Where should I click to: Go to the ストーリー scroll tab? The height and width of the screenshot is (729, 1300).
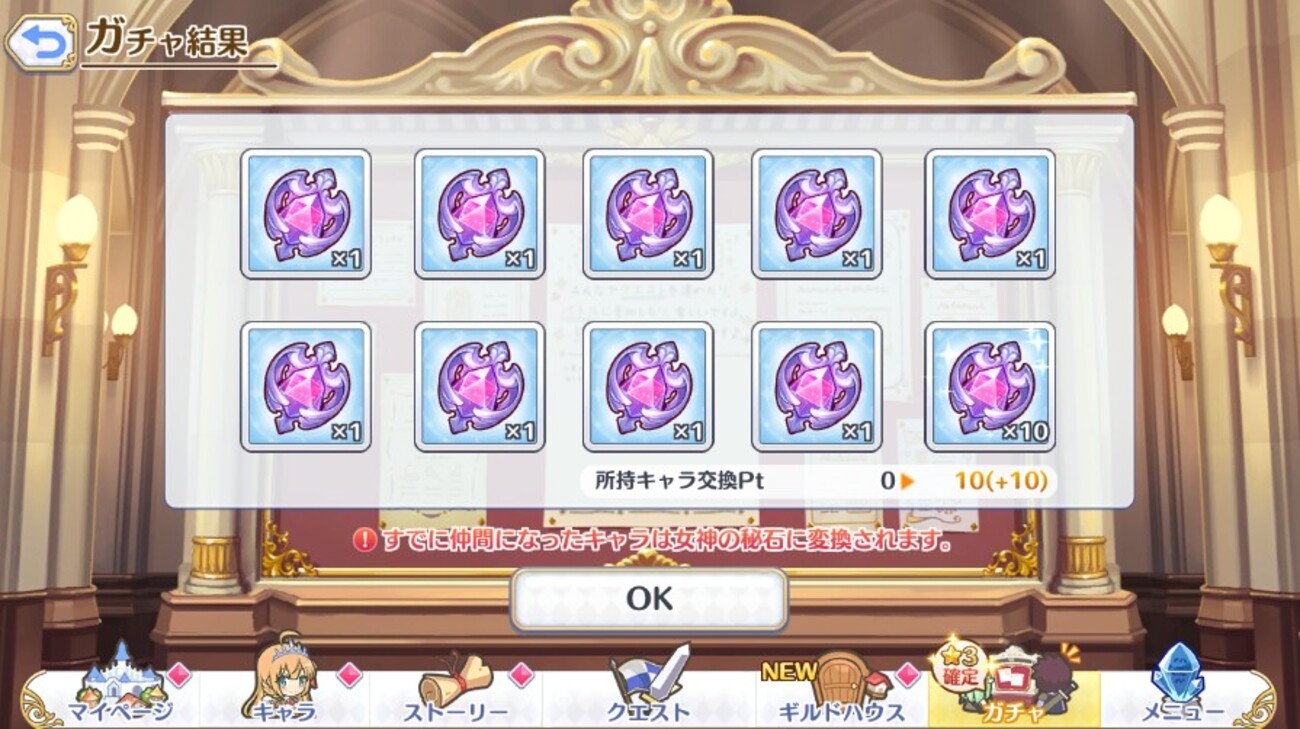tap(456, 688)
